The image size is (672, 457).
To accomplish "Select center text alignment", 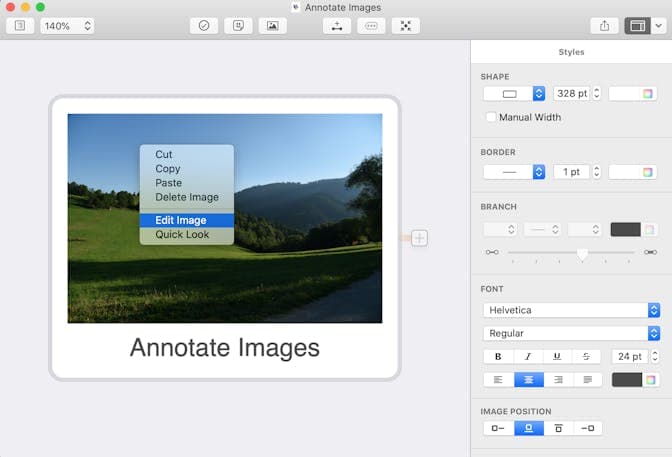I will click(529, 380).
